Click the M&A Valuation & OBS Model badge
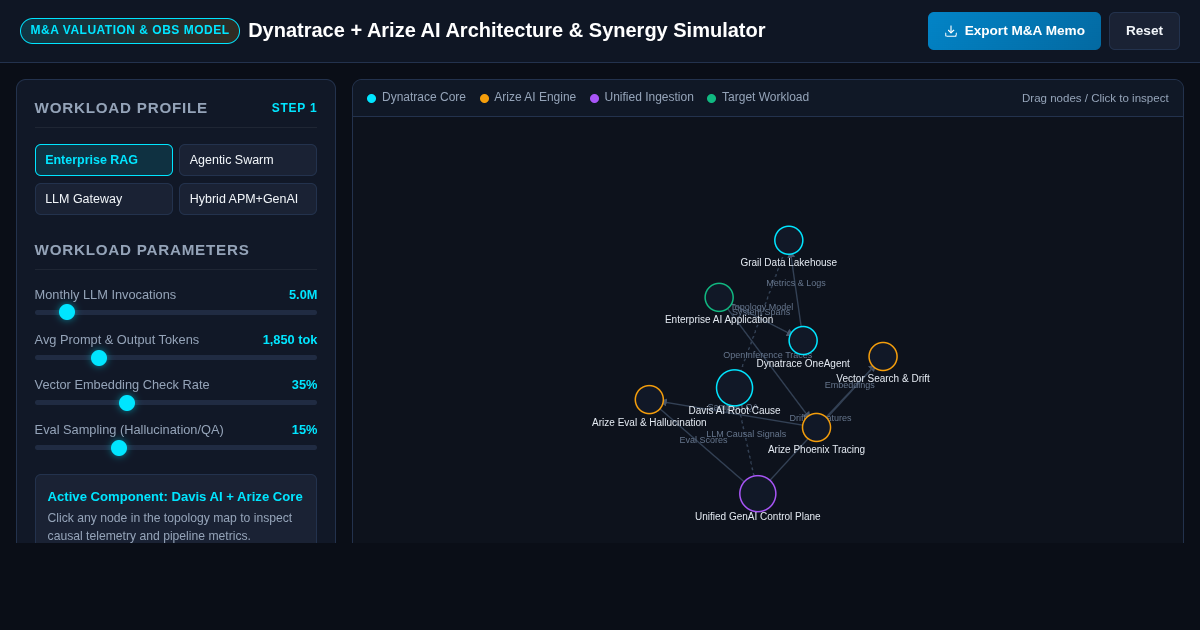Screen dimensions: 1200x630 [130, 30]
